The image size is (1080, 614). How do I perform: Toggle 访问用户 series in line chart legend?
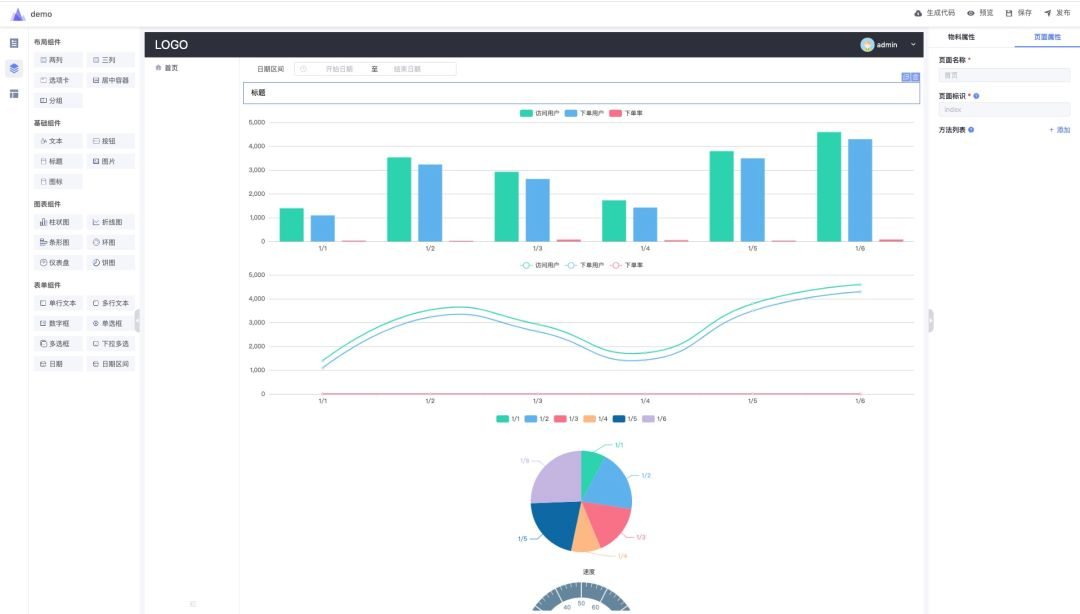click(x=539, y=265)
